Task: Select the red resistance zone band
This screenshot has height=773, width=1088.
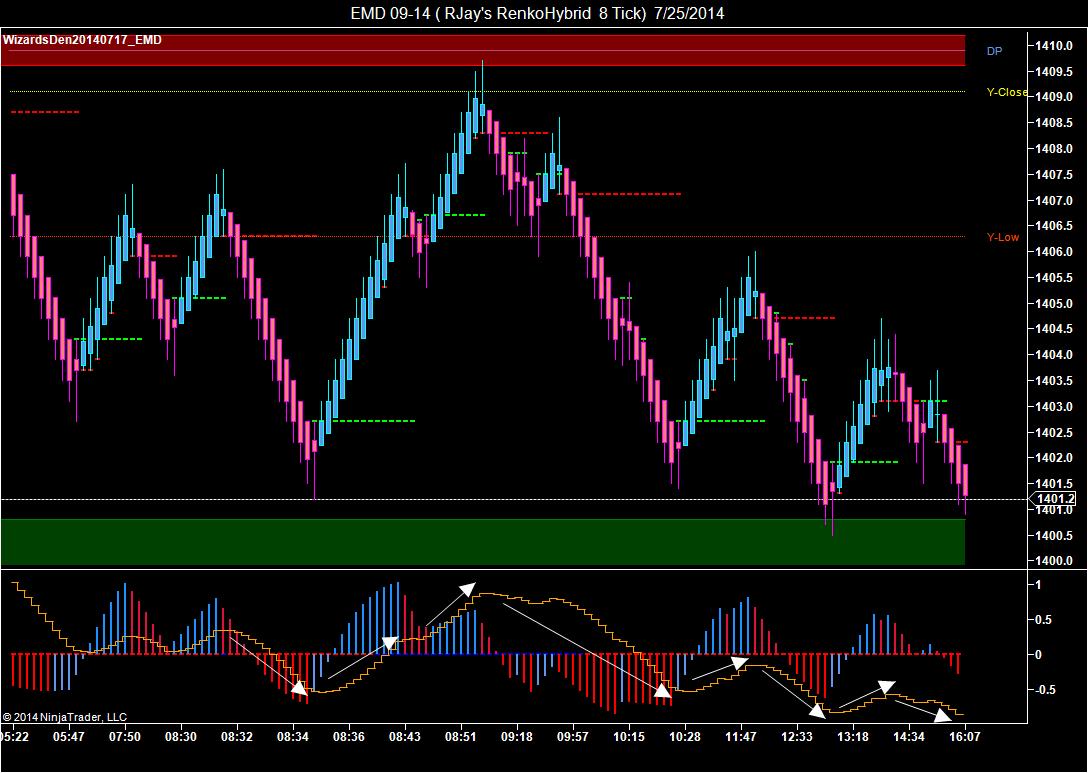Action: pyautogui.click(x=483, y=50)
